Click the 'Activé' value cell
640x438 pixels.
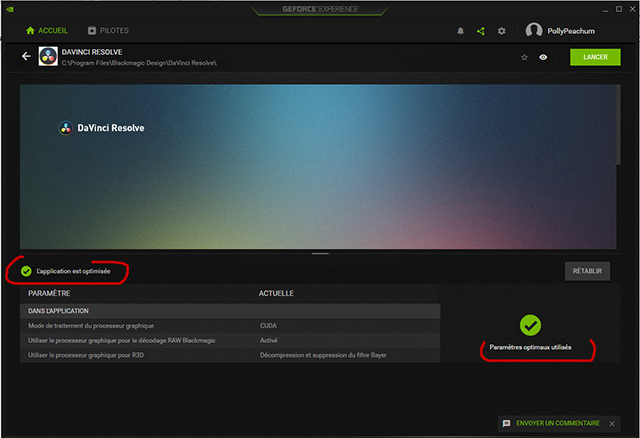coord(269,340)
